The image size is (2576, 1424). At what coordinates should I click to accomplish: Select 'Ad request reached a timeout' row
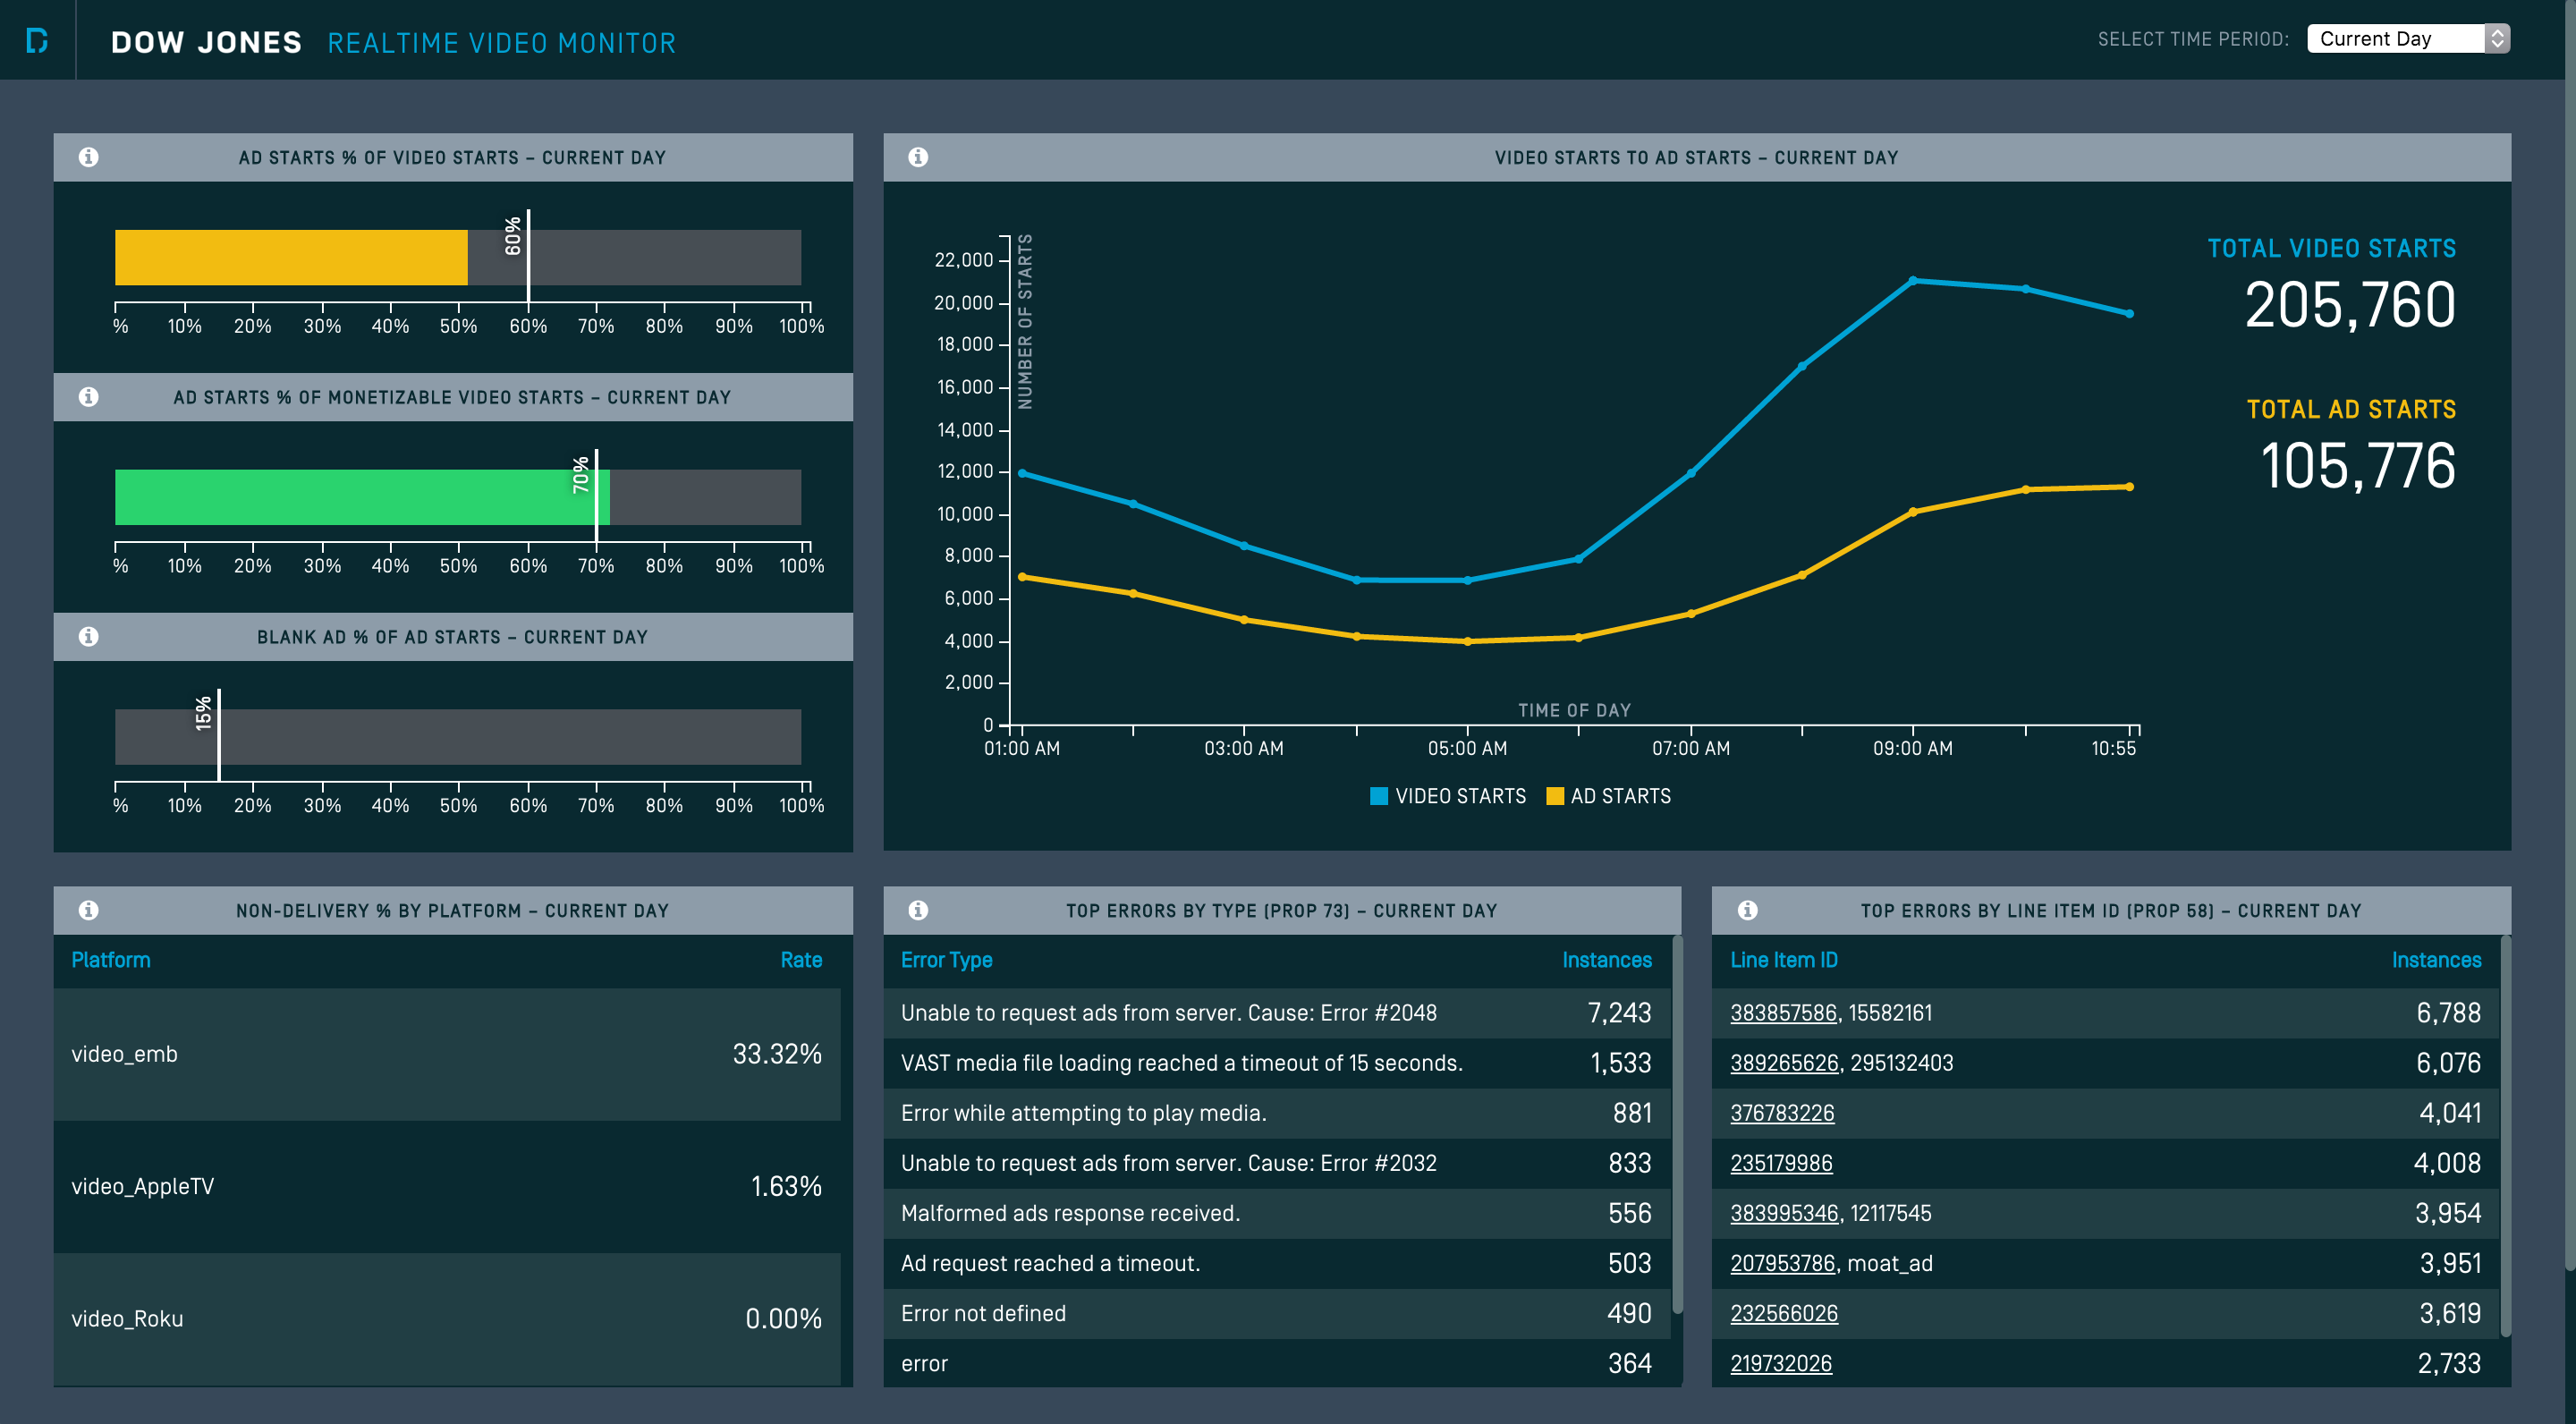tap(1277, 1263)
